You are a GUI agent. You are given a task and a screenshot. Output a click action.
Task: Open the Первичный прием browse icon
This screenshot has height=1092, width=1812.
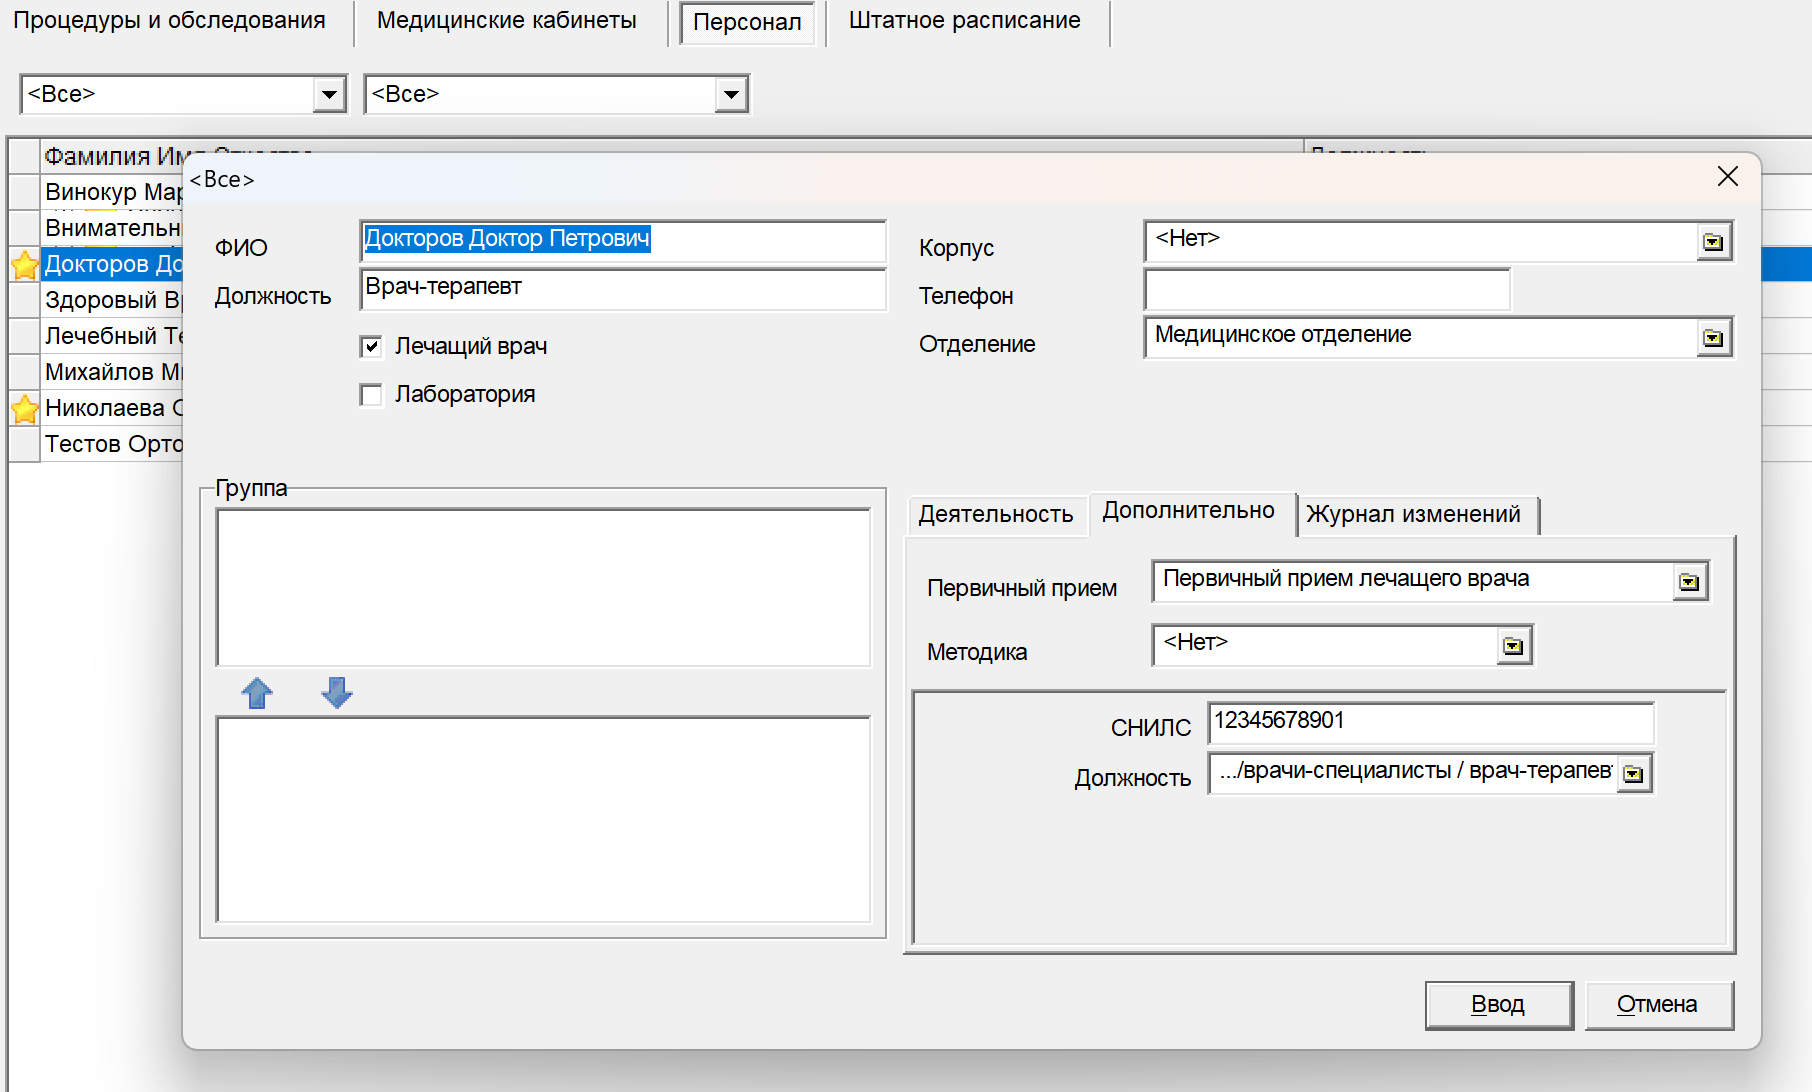click(1689, 582)
